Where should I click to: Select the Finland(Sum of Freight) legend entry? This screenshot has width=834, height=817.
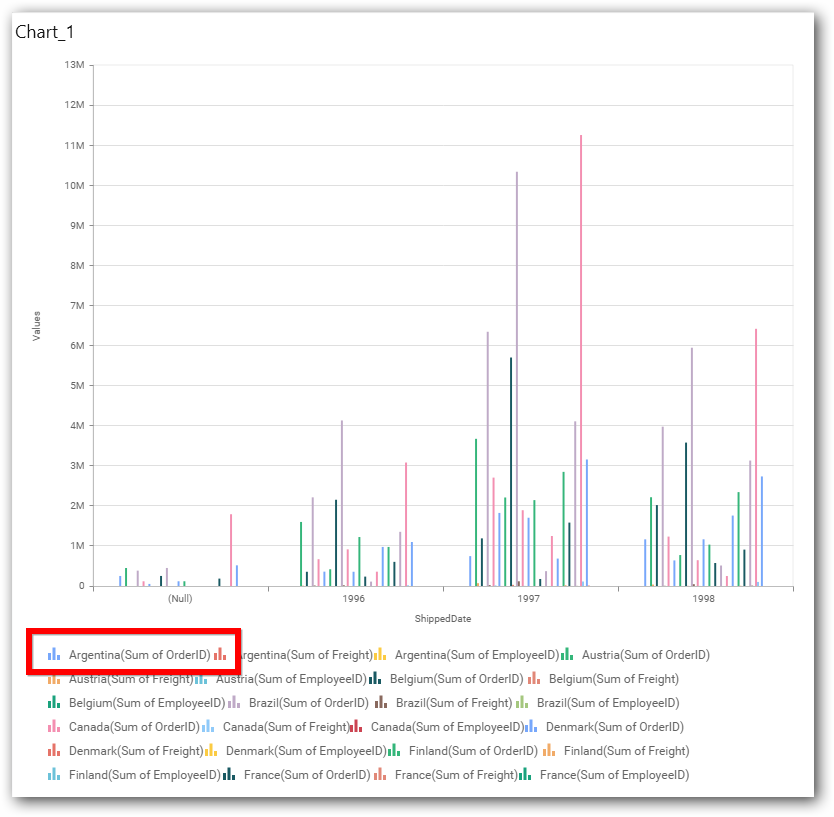point(626,751)
